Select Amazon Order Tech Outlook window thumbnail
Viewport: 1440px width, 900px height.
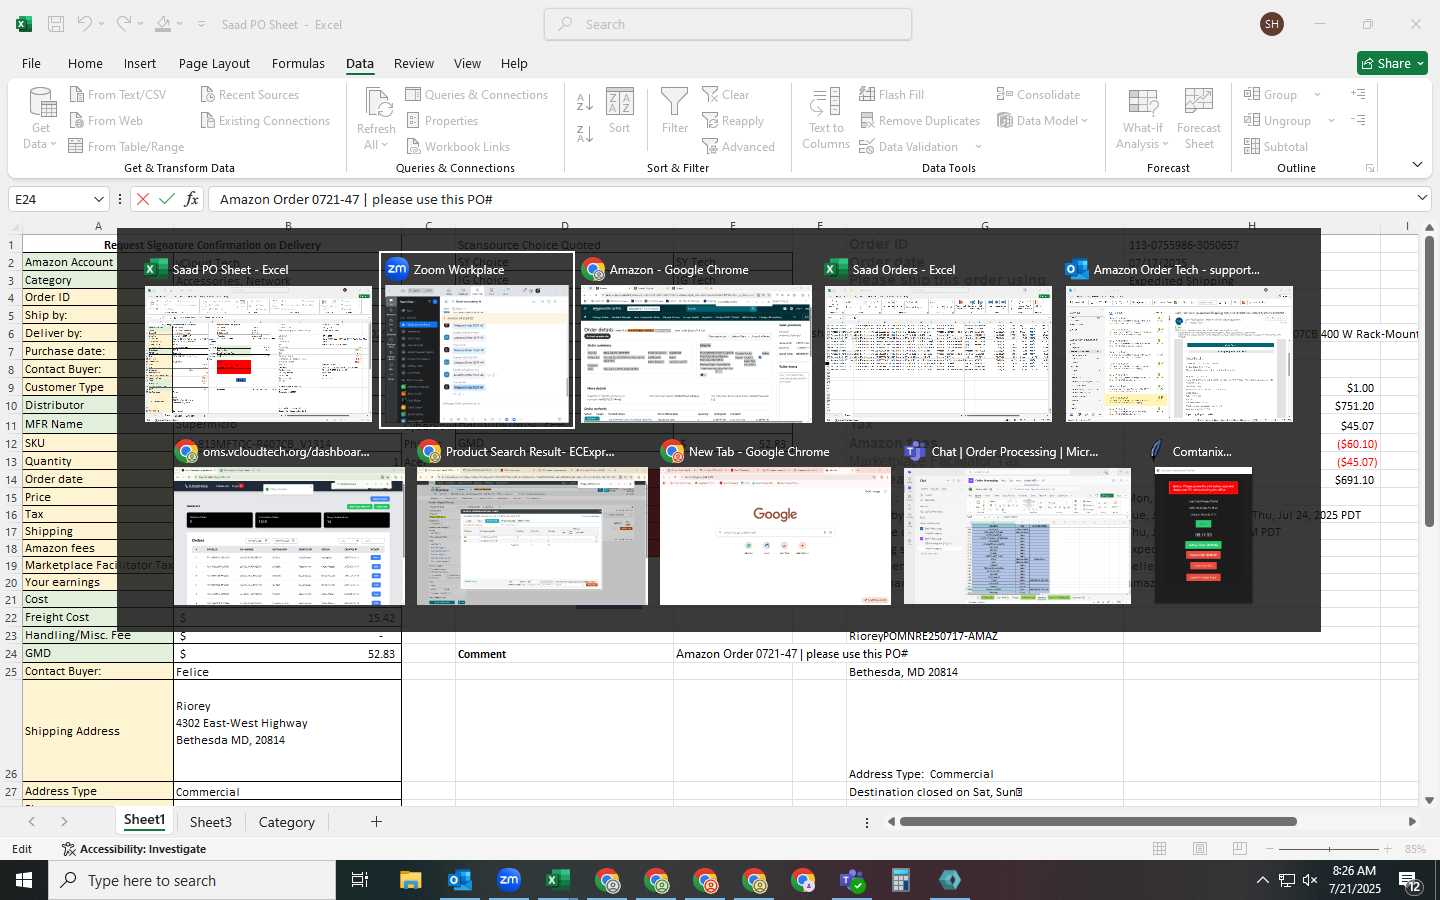click(1179, 340)
